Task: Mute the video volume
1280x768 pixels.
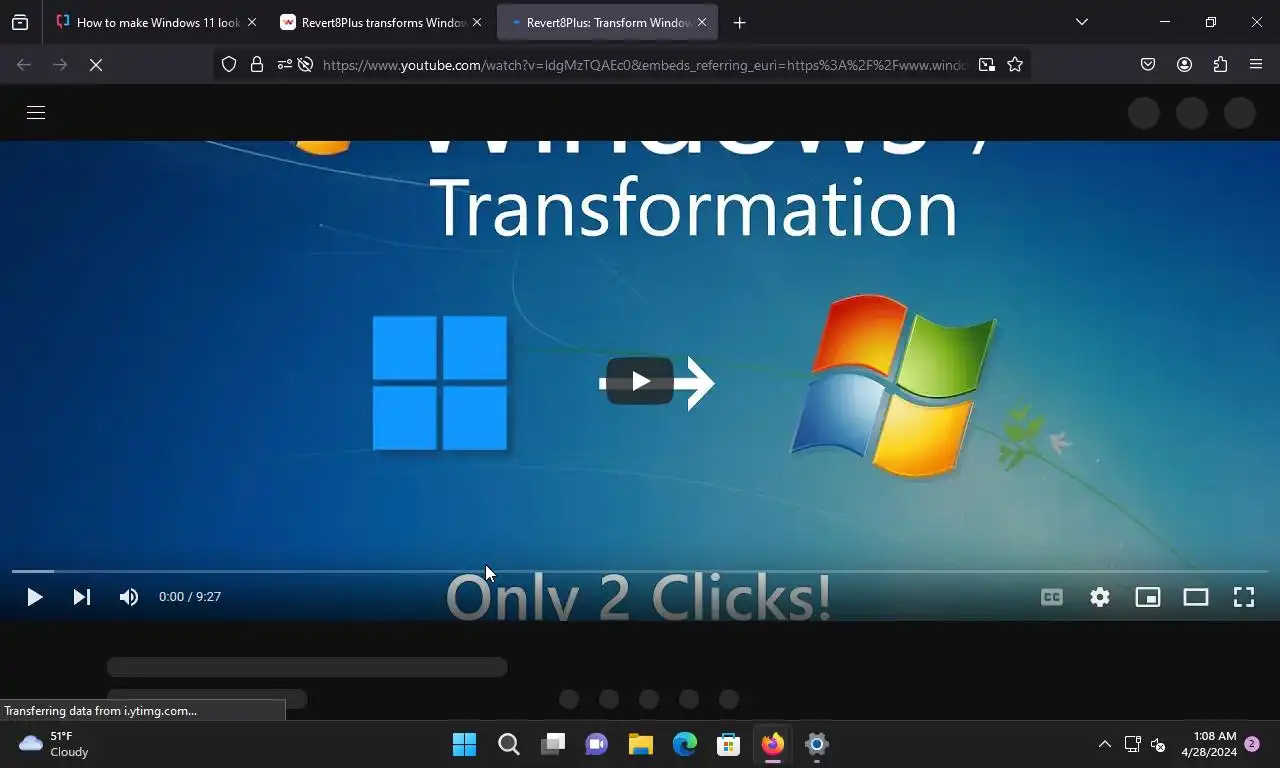Action: [129, 597]
